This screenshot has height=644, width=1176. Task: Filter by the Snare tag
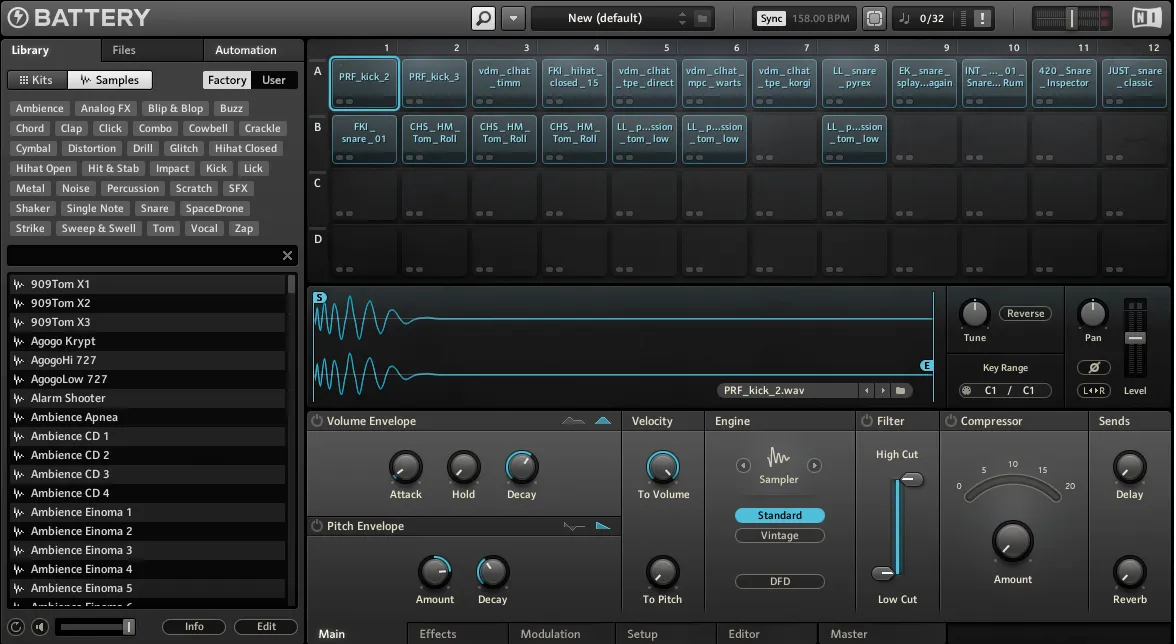pyautogui.click(x=154, y=208)
